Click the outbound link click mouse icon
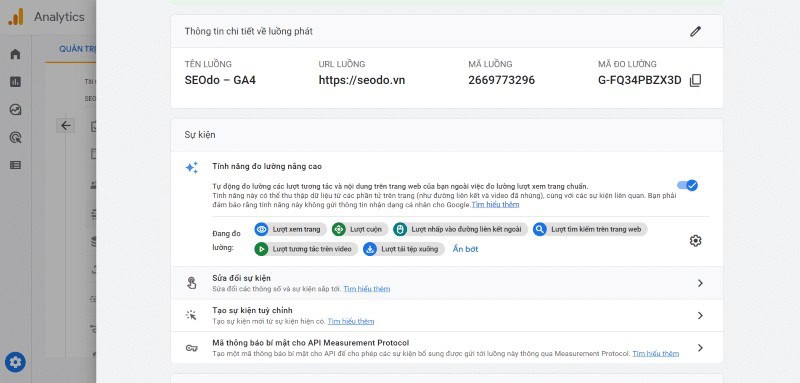800x383 pixels. click(x=400, y=229)
